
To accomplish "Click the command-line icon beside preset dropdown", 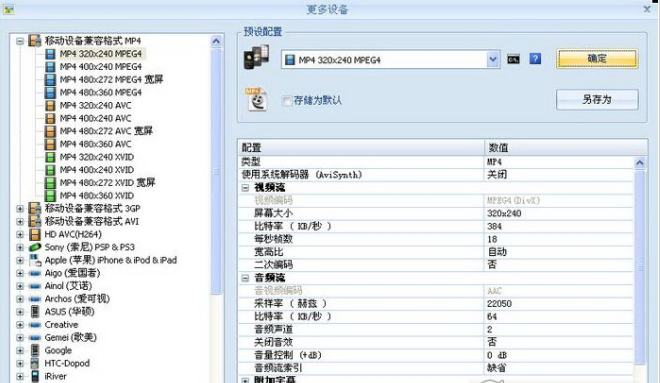I will click(x=513, y=59).
